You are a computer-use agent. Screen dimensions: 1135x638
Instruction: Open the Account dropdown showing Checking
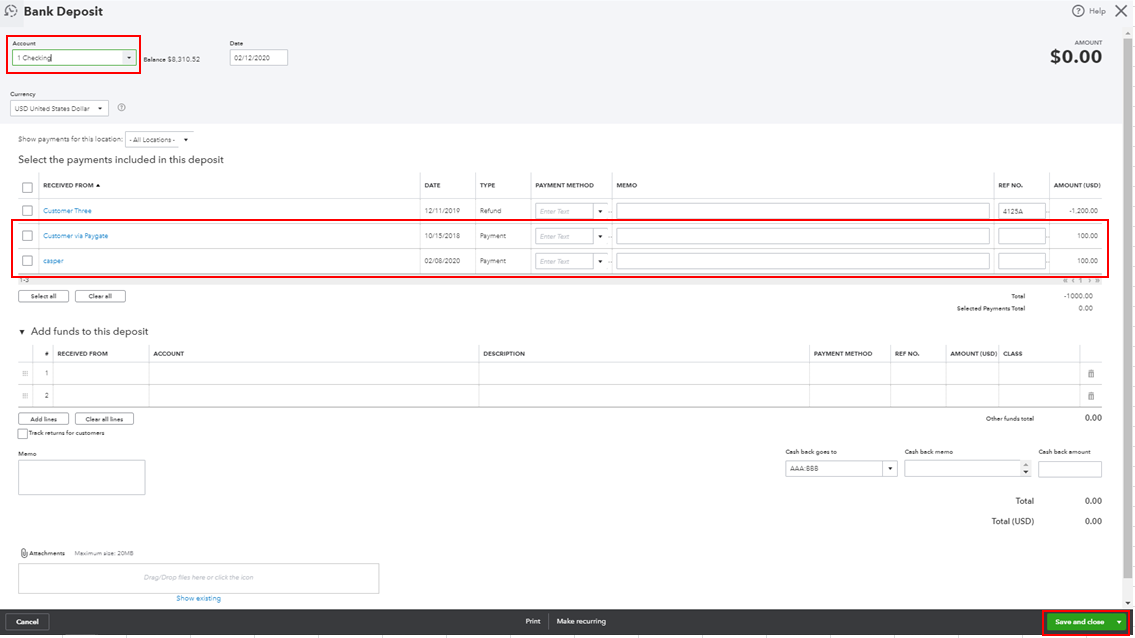click(x=128, y=58)
